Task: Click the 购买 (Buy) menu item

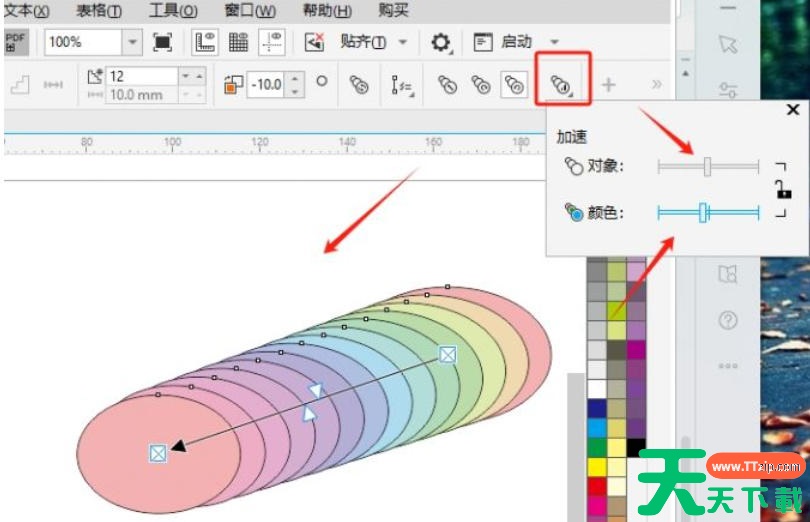Action: (392, 11)
